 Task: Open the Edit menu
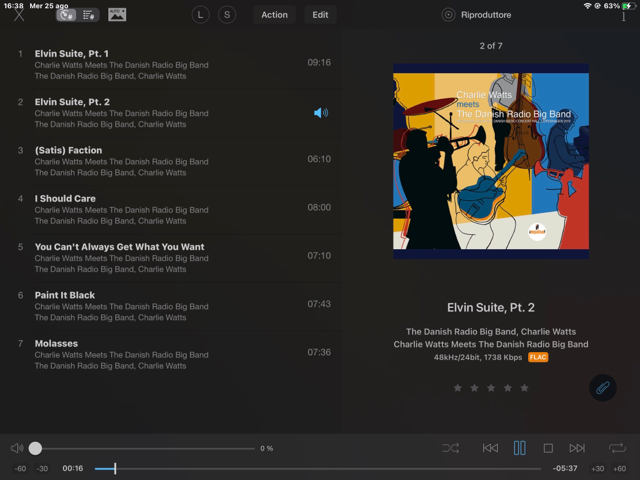tap(320, 15)
